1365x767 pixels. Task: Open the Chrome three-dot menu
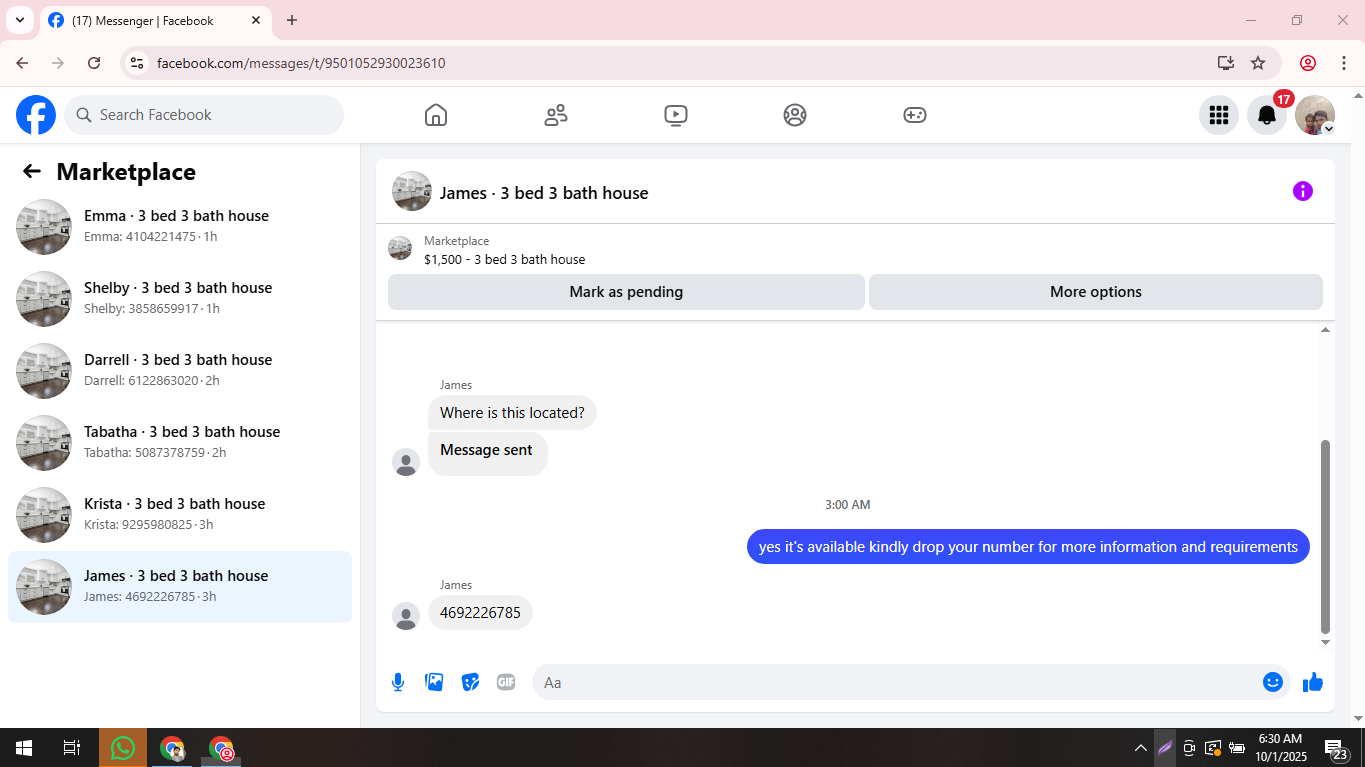(1343, 63)
